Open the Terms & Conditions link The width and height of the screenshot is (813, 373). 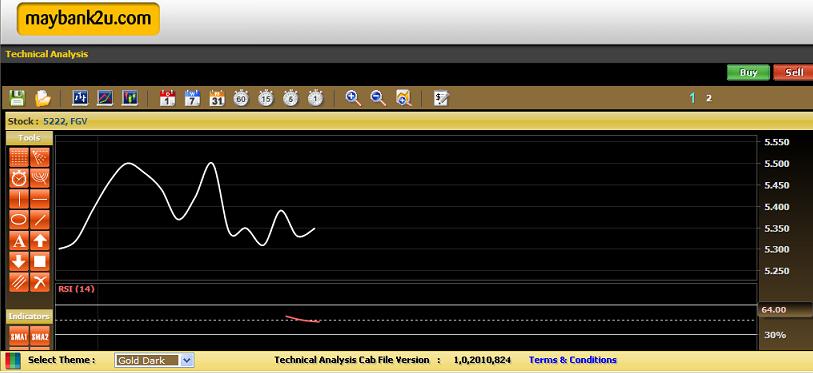click(572, 360)
